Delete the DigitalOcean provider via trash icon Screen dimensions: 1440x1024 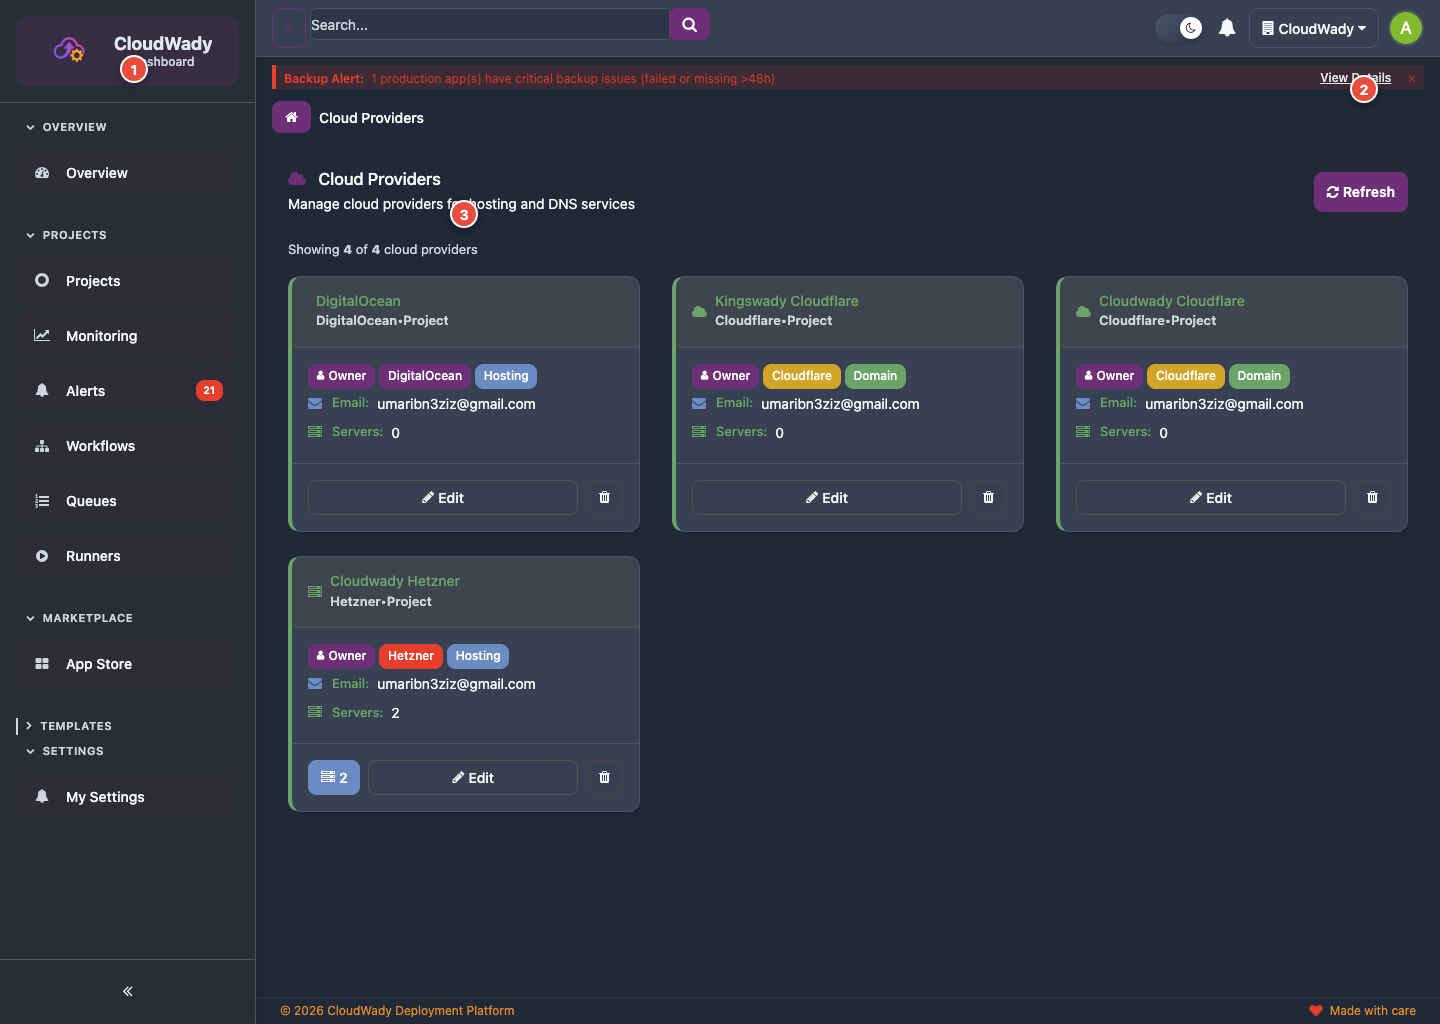pyautogui.click(x=604, y=498)
